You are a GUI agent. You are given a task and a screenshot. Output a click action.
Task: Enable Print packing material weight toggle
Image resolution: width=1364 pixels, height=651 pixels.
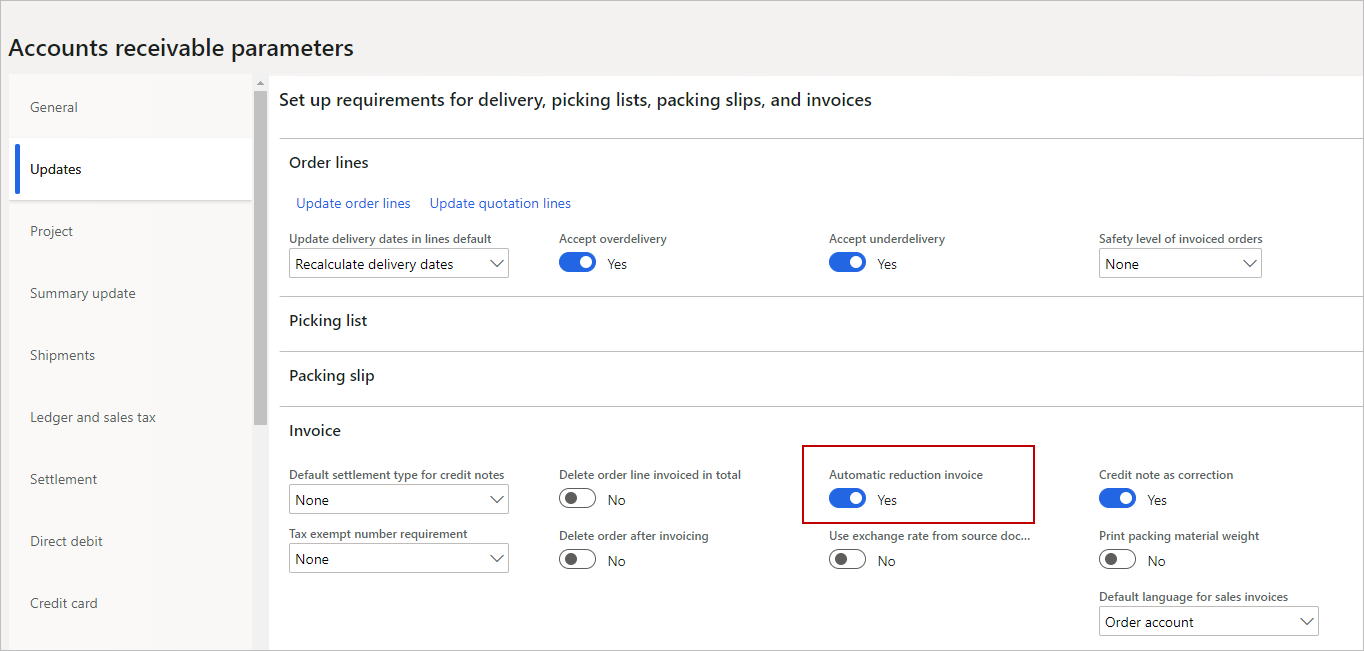[1117, 560]
